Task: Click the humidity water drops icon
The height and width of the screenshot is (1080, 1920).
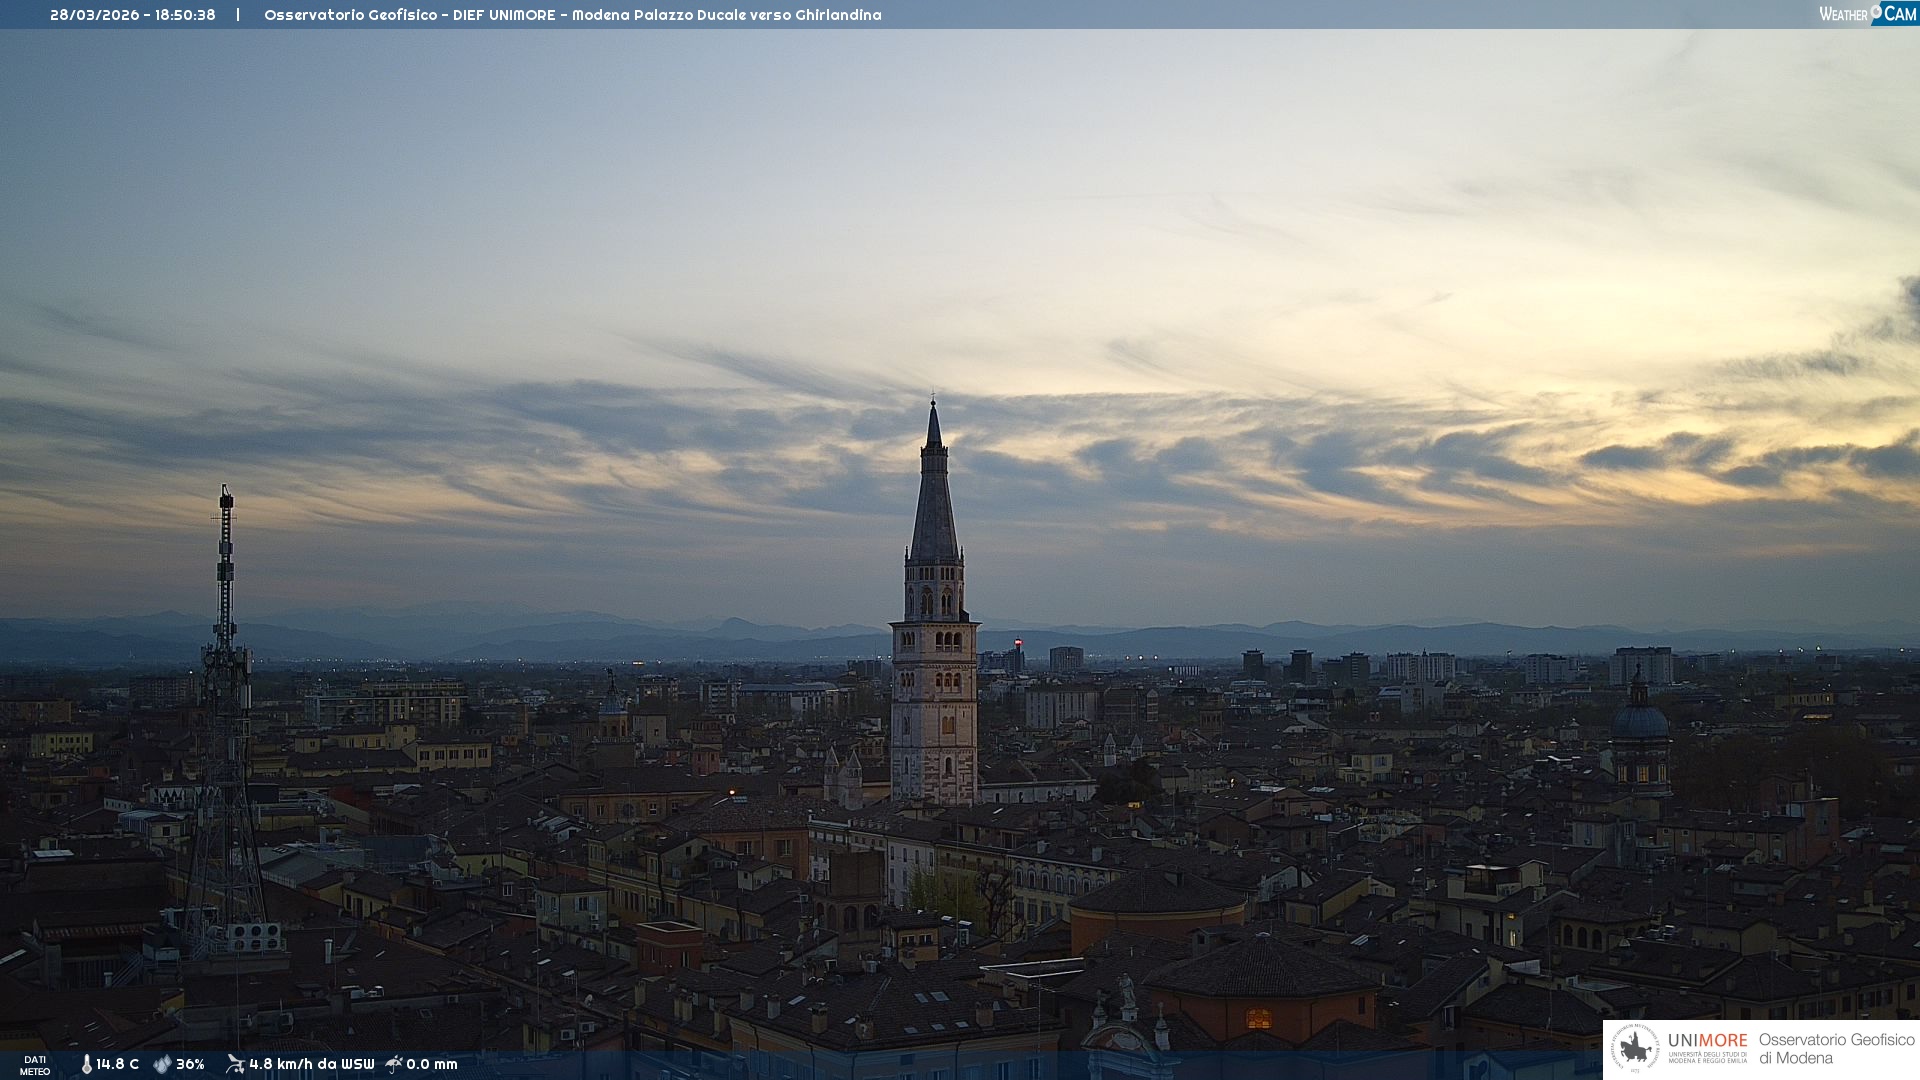Action: (162, 1064)
